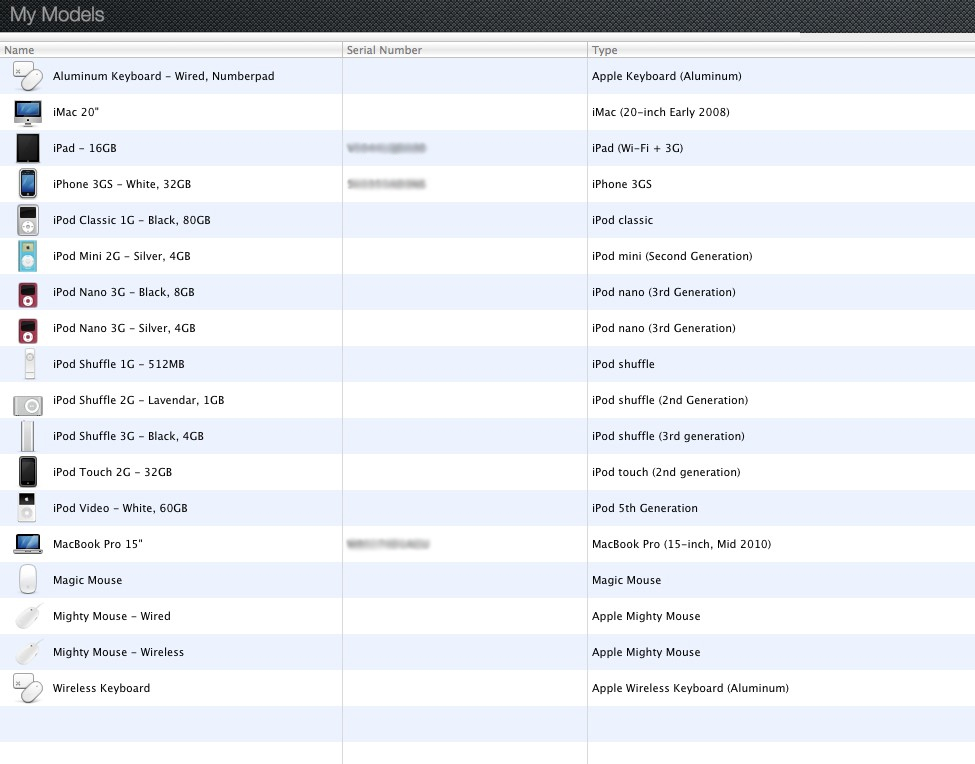Click type "MacBook Pro (15-inch, Mid 2010)"
The width and height of the screenshot is (975, 764).
682,544
